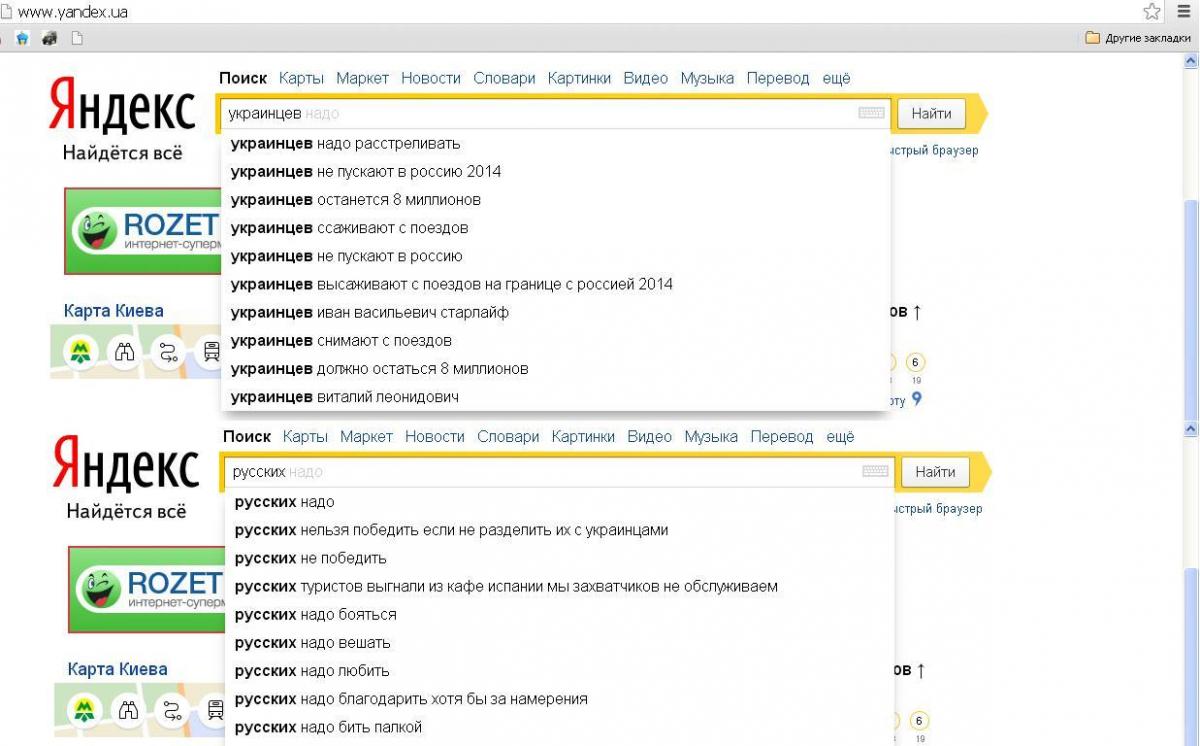Select suggestion 'украинцев не пускают в россию 2014'
1200x746 pixels.
556,171
